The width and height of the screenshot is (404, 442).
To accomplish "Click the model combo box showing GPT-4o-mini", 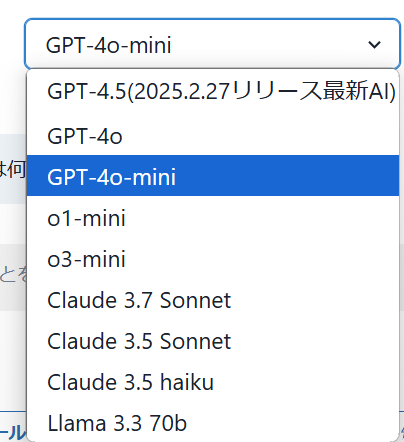I will (212, 44).
